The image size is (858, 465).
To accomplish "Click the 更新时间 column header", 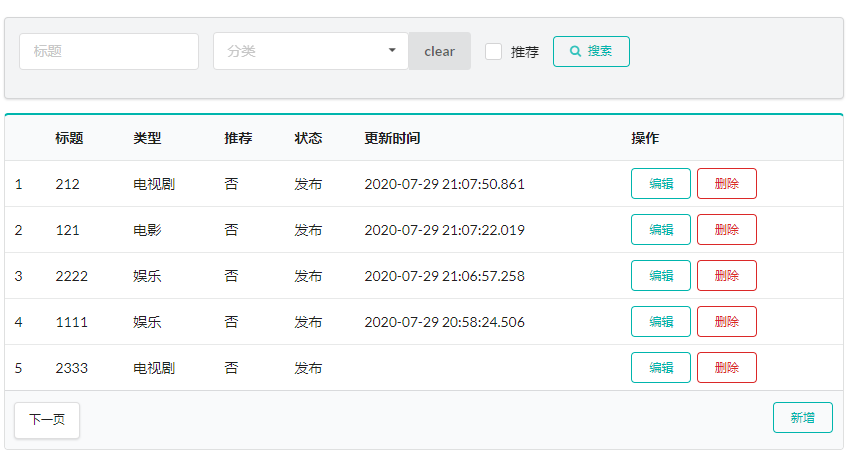I will click(392, 138).
